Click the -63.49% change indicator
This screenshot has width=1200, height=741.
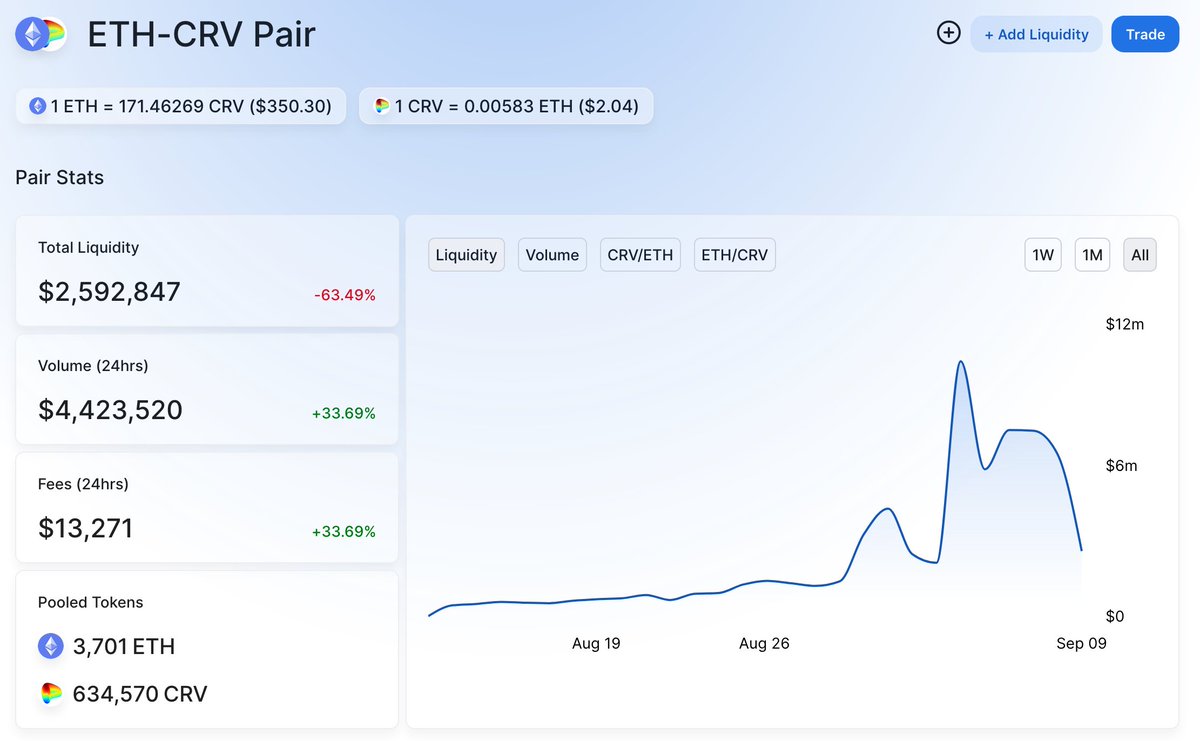[344, 295]
